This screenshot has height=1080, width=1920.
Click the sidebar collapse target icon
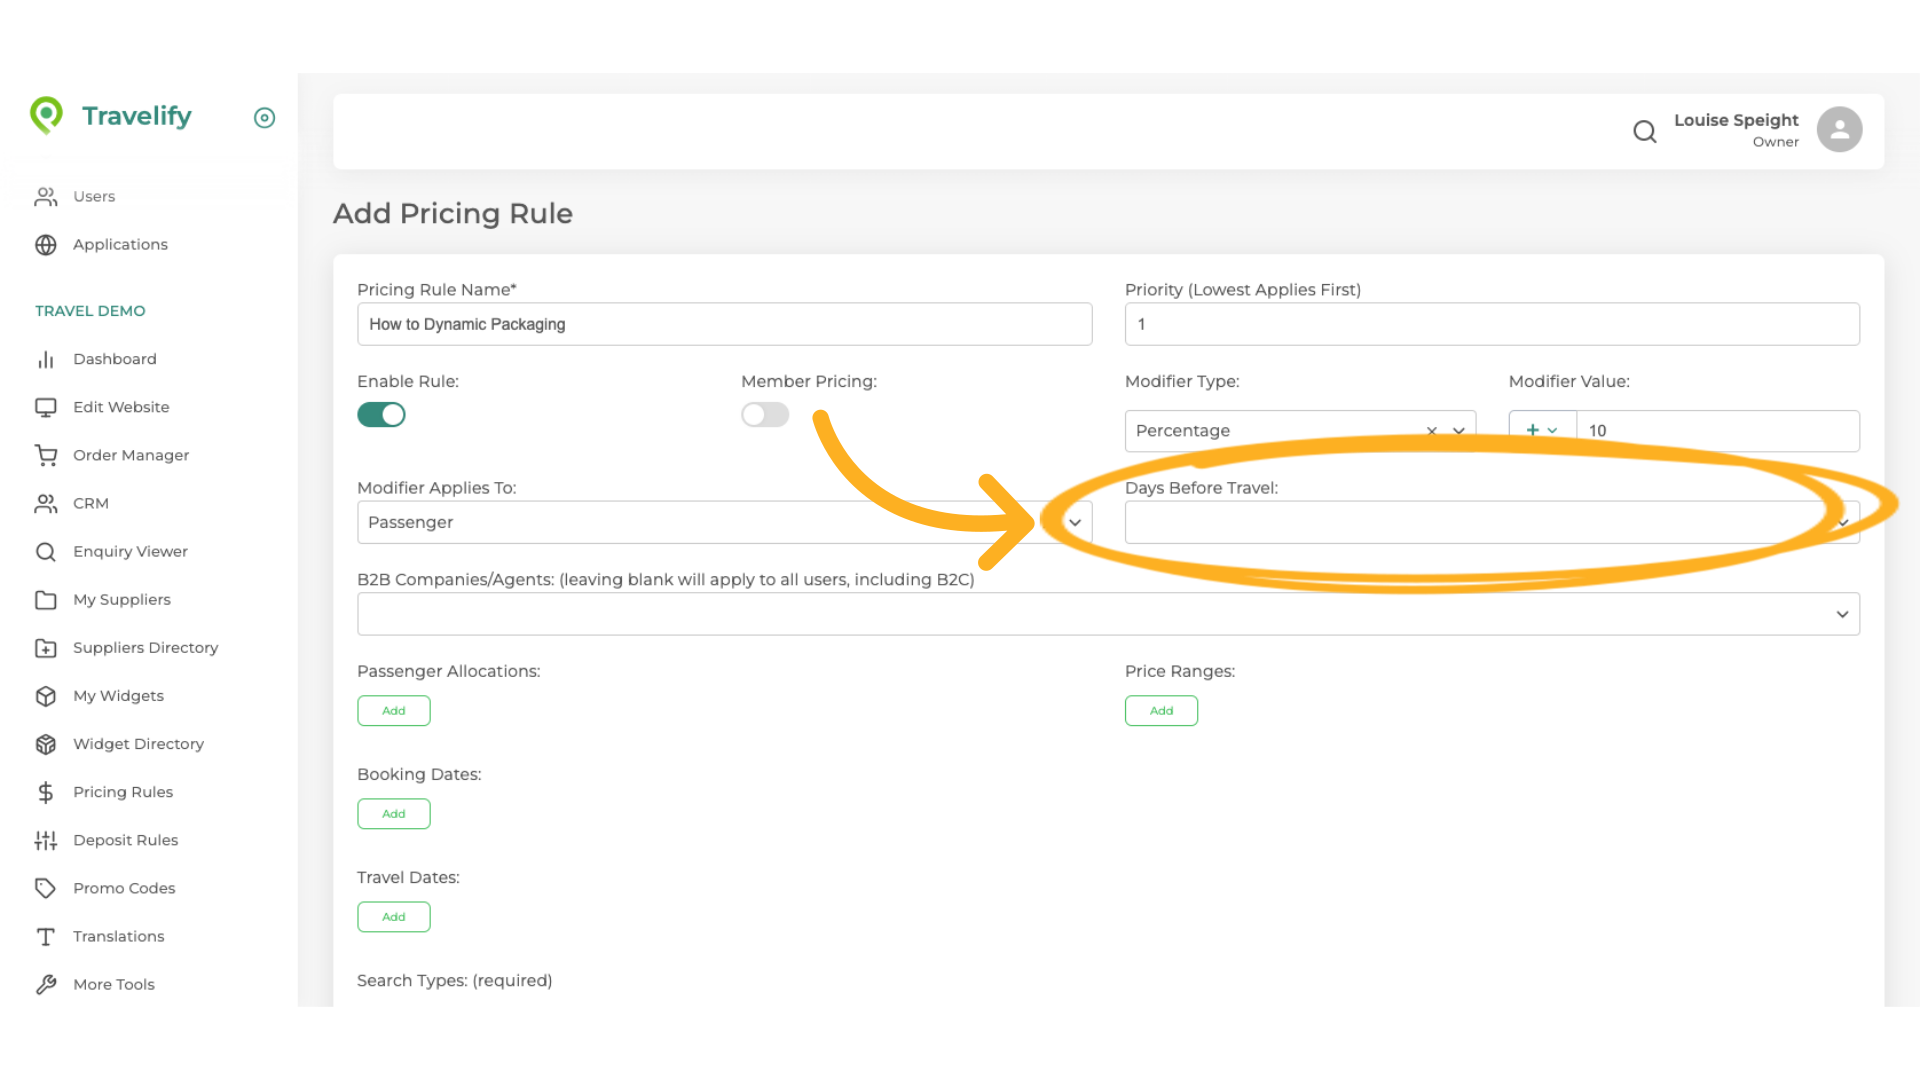264,118
